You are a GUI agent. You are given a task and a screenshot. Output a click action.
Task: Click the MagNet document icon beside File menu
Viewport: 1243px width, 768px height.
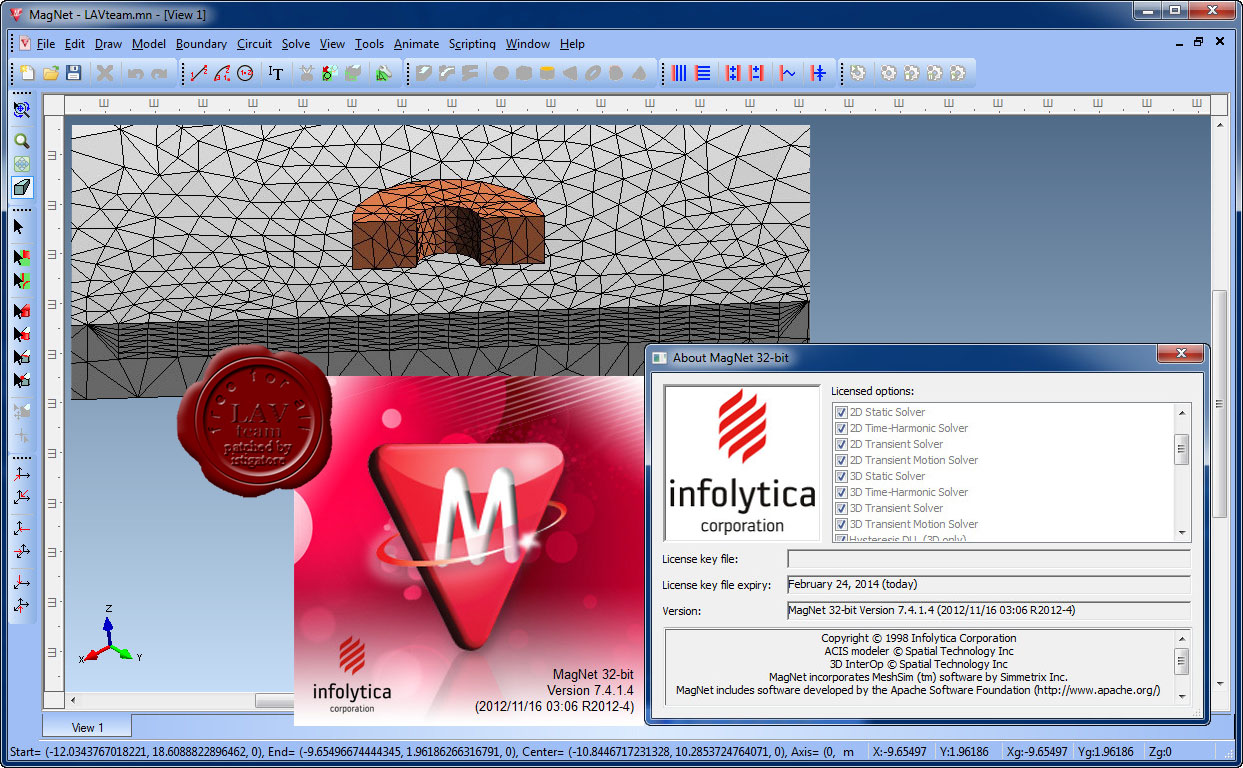tap(25, 43)
